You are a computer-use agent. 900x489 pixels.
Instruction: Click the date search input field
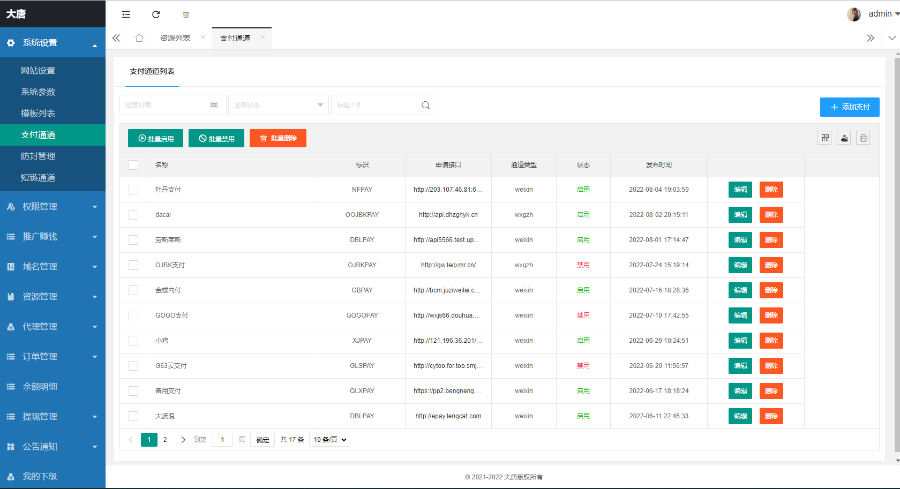click(172, 105)
